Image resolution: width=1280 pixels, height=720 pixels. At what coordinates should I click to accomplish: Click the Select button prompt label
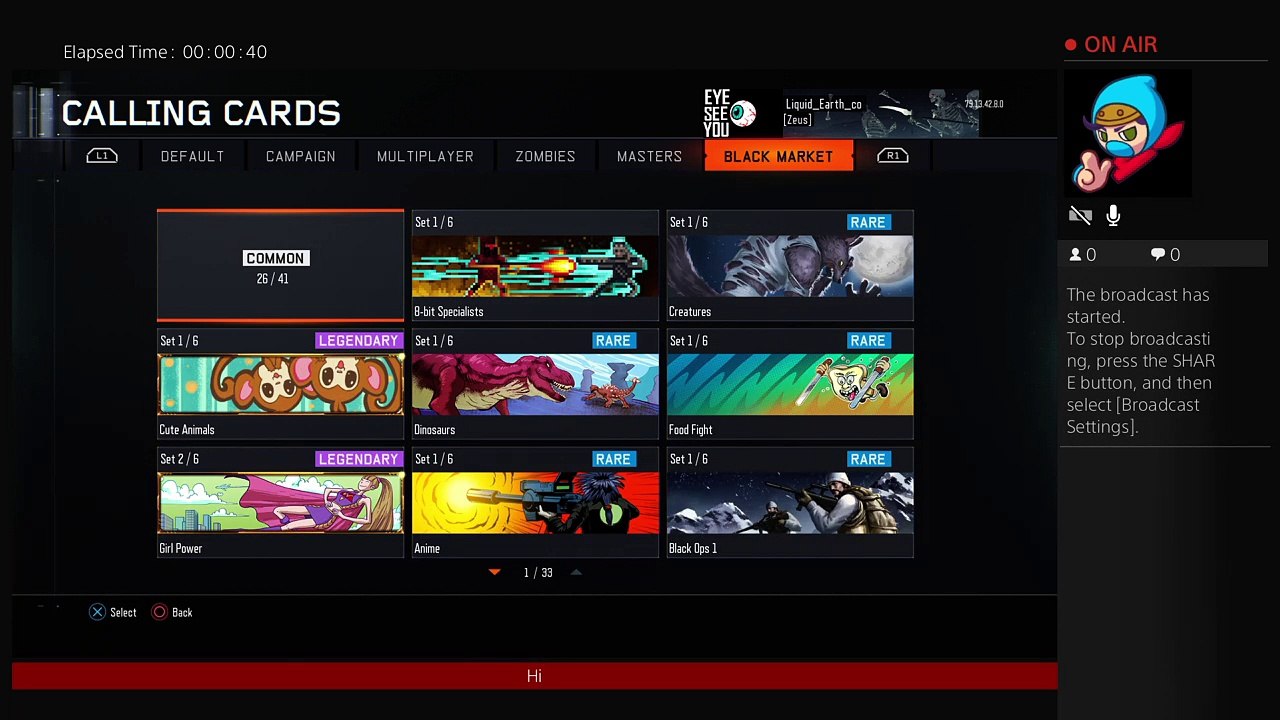(x=123, y=612)
